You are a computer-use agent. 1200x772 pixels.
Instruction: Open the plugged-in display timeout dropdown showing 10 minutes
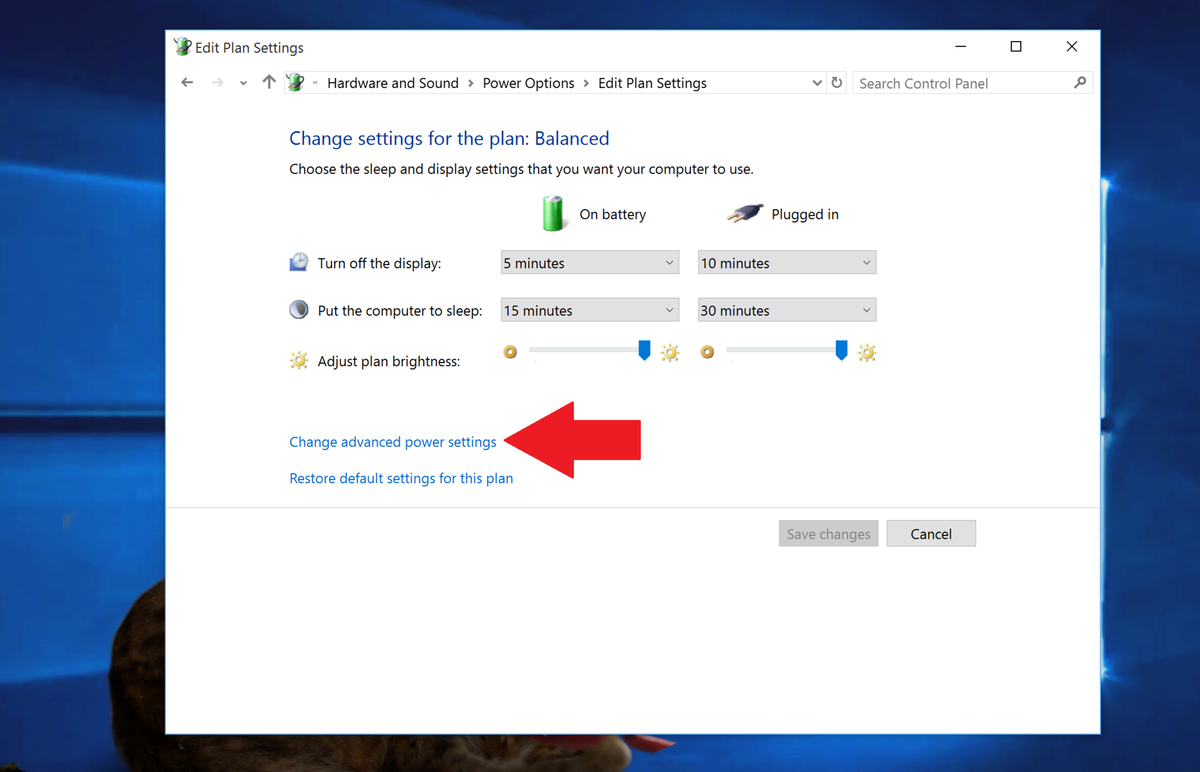786,262
